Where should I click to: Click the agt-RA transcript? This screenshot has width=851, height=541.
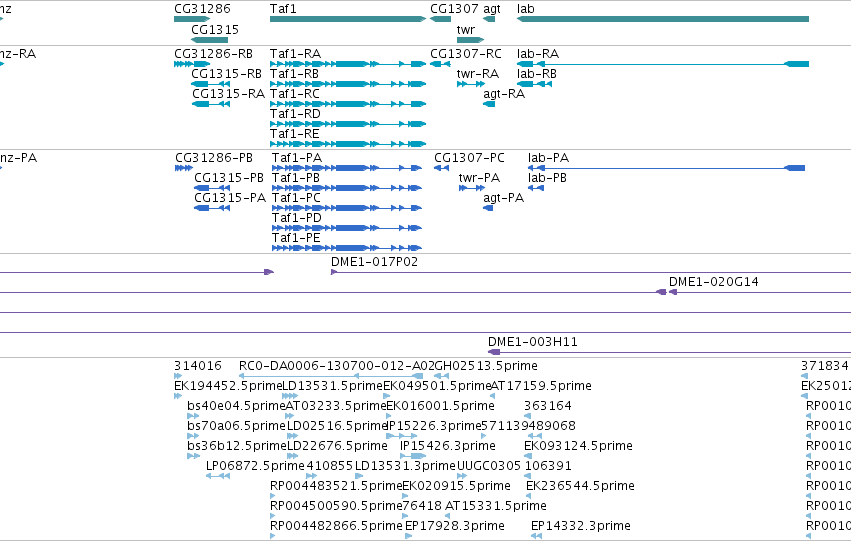489,104
